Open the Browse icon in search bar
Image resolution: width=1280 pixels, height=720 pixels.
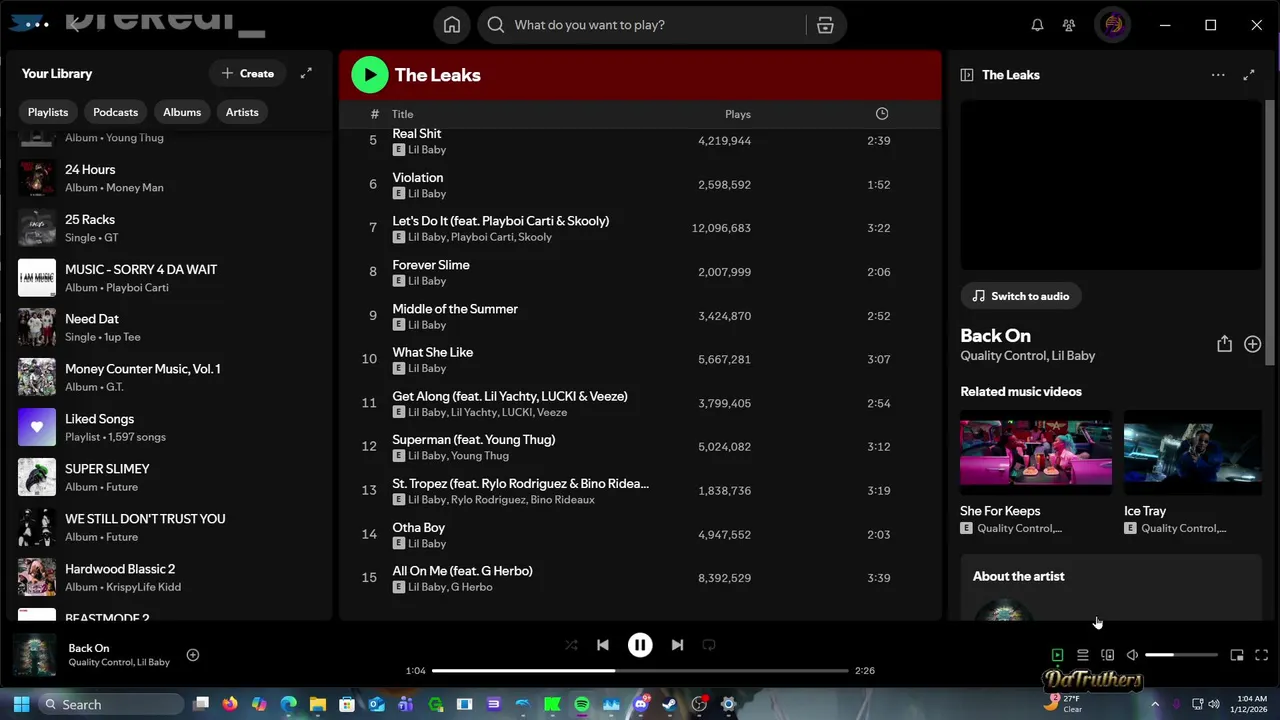pos(825,25)
